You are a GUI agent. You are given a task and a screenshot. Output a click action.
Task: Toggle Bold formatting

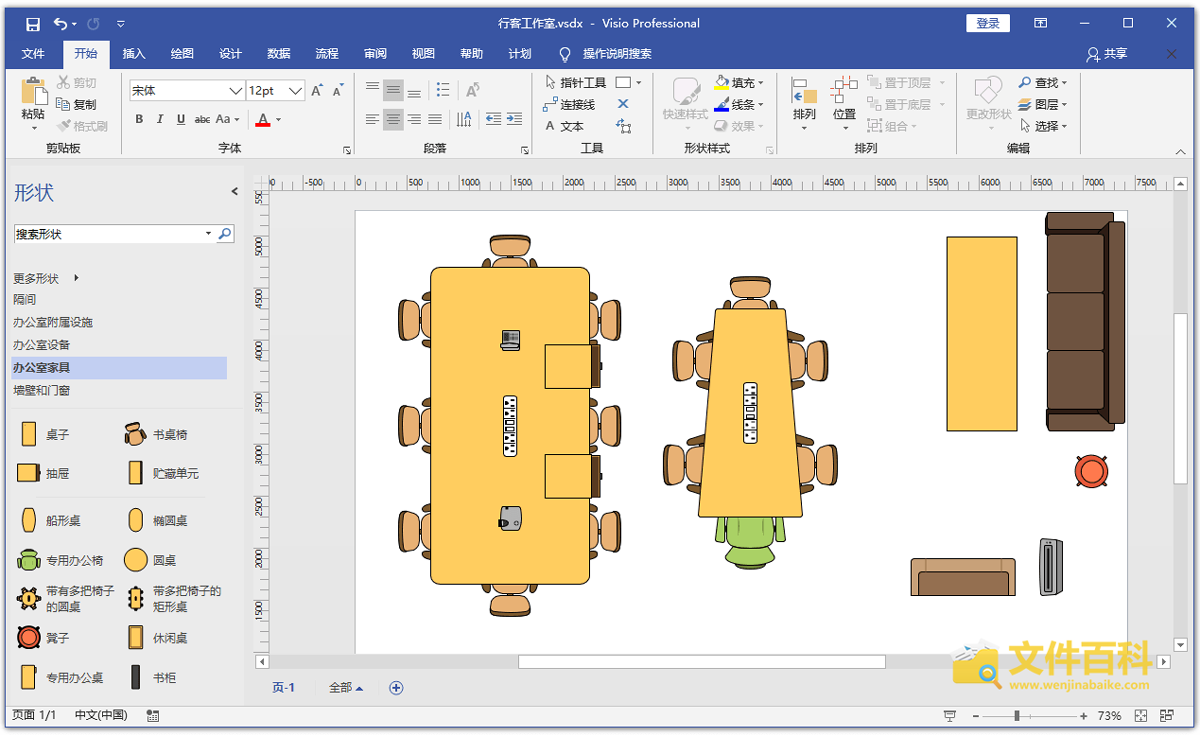[139, 119]
